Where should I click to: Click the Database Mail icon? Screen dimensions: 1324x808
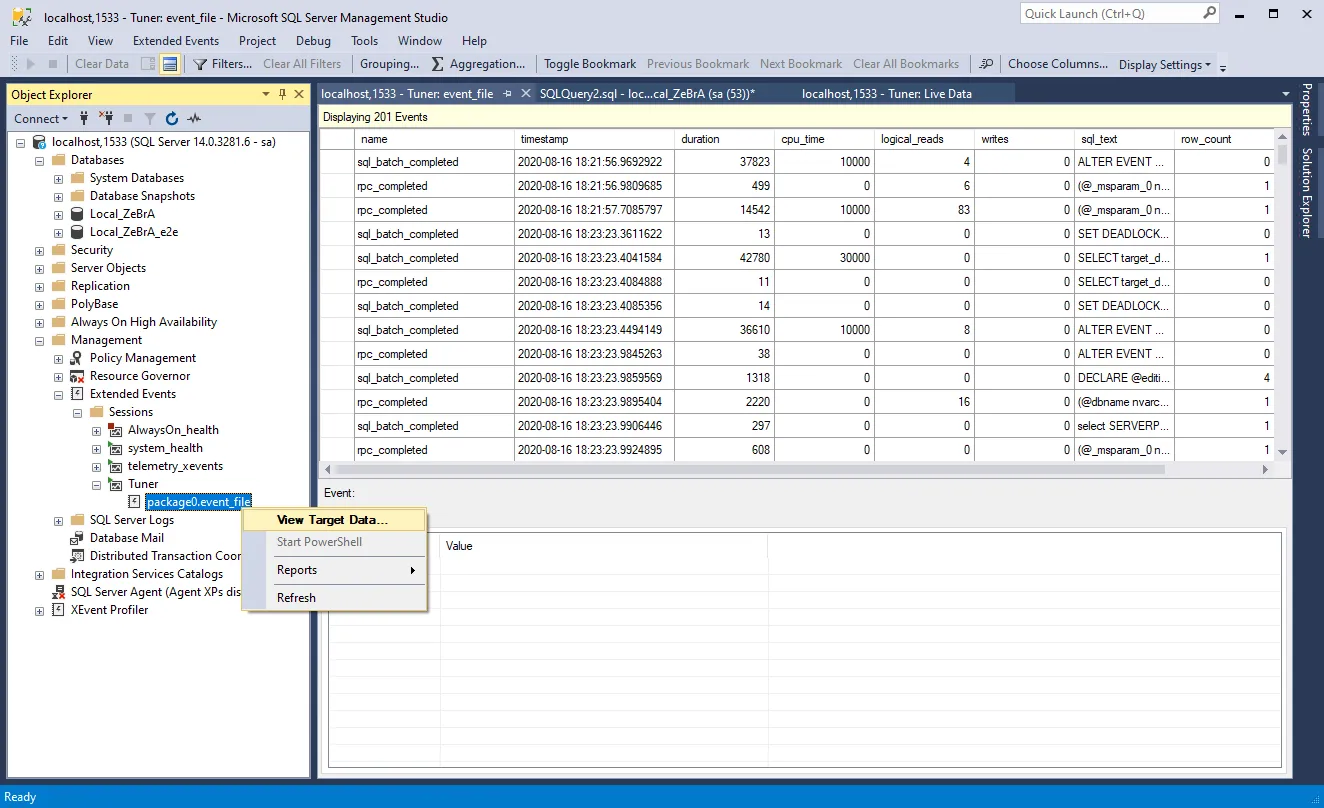(x=78, y=538)
